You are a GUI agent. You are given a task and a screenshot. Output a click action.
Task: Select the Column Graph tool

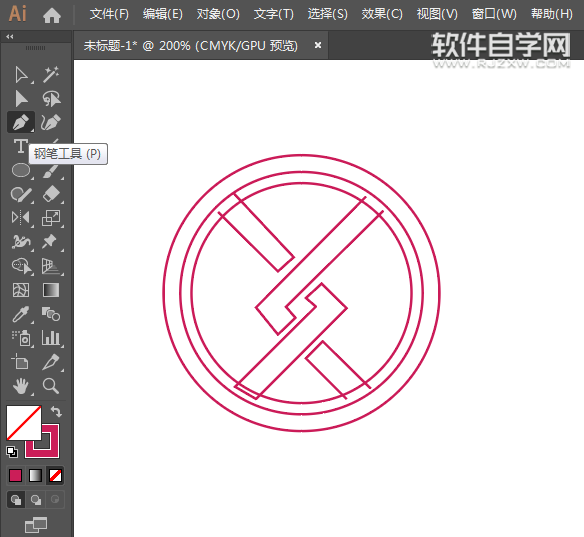(x=51, y=337)
